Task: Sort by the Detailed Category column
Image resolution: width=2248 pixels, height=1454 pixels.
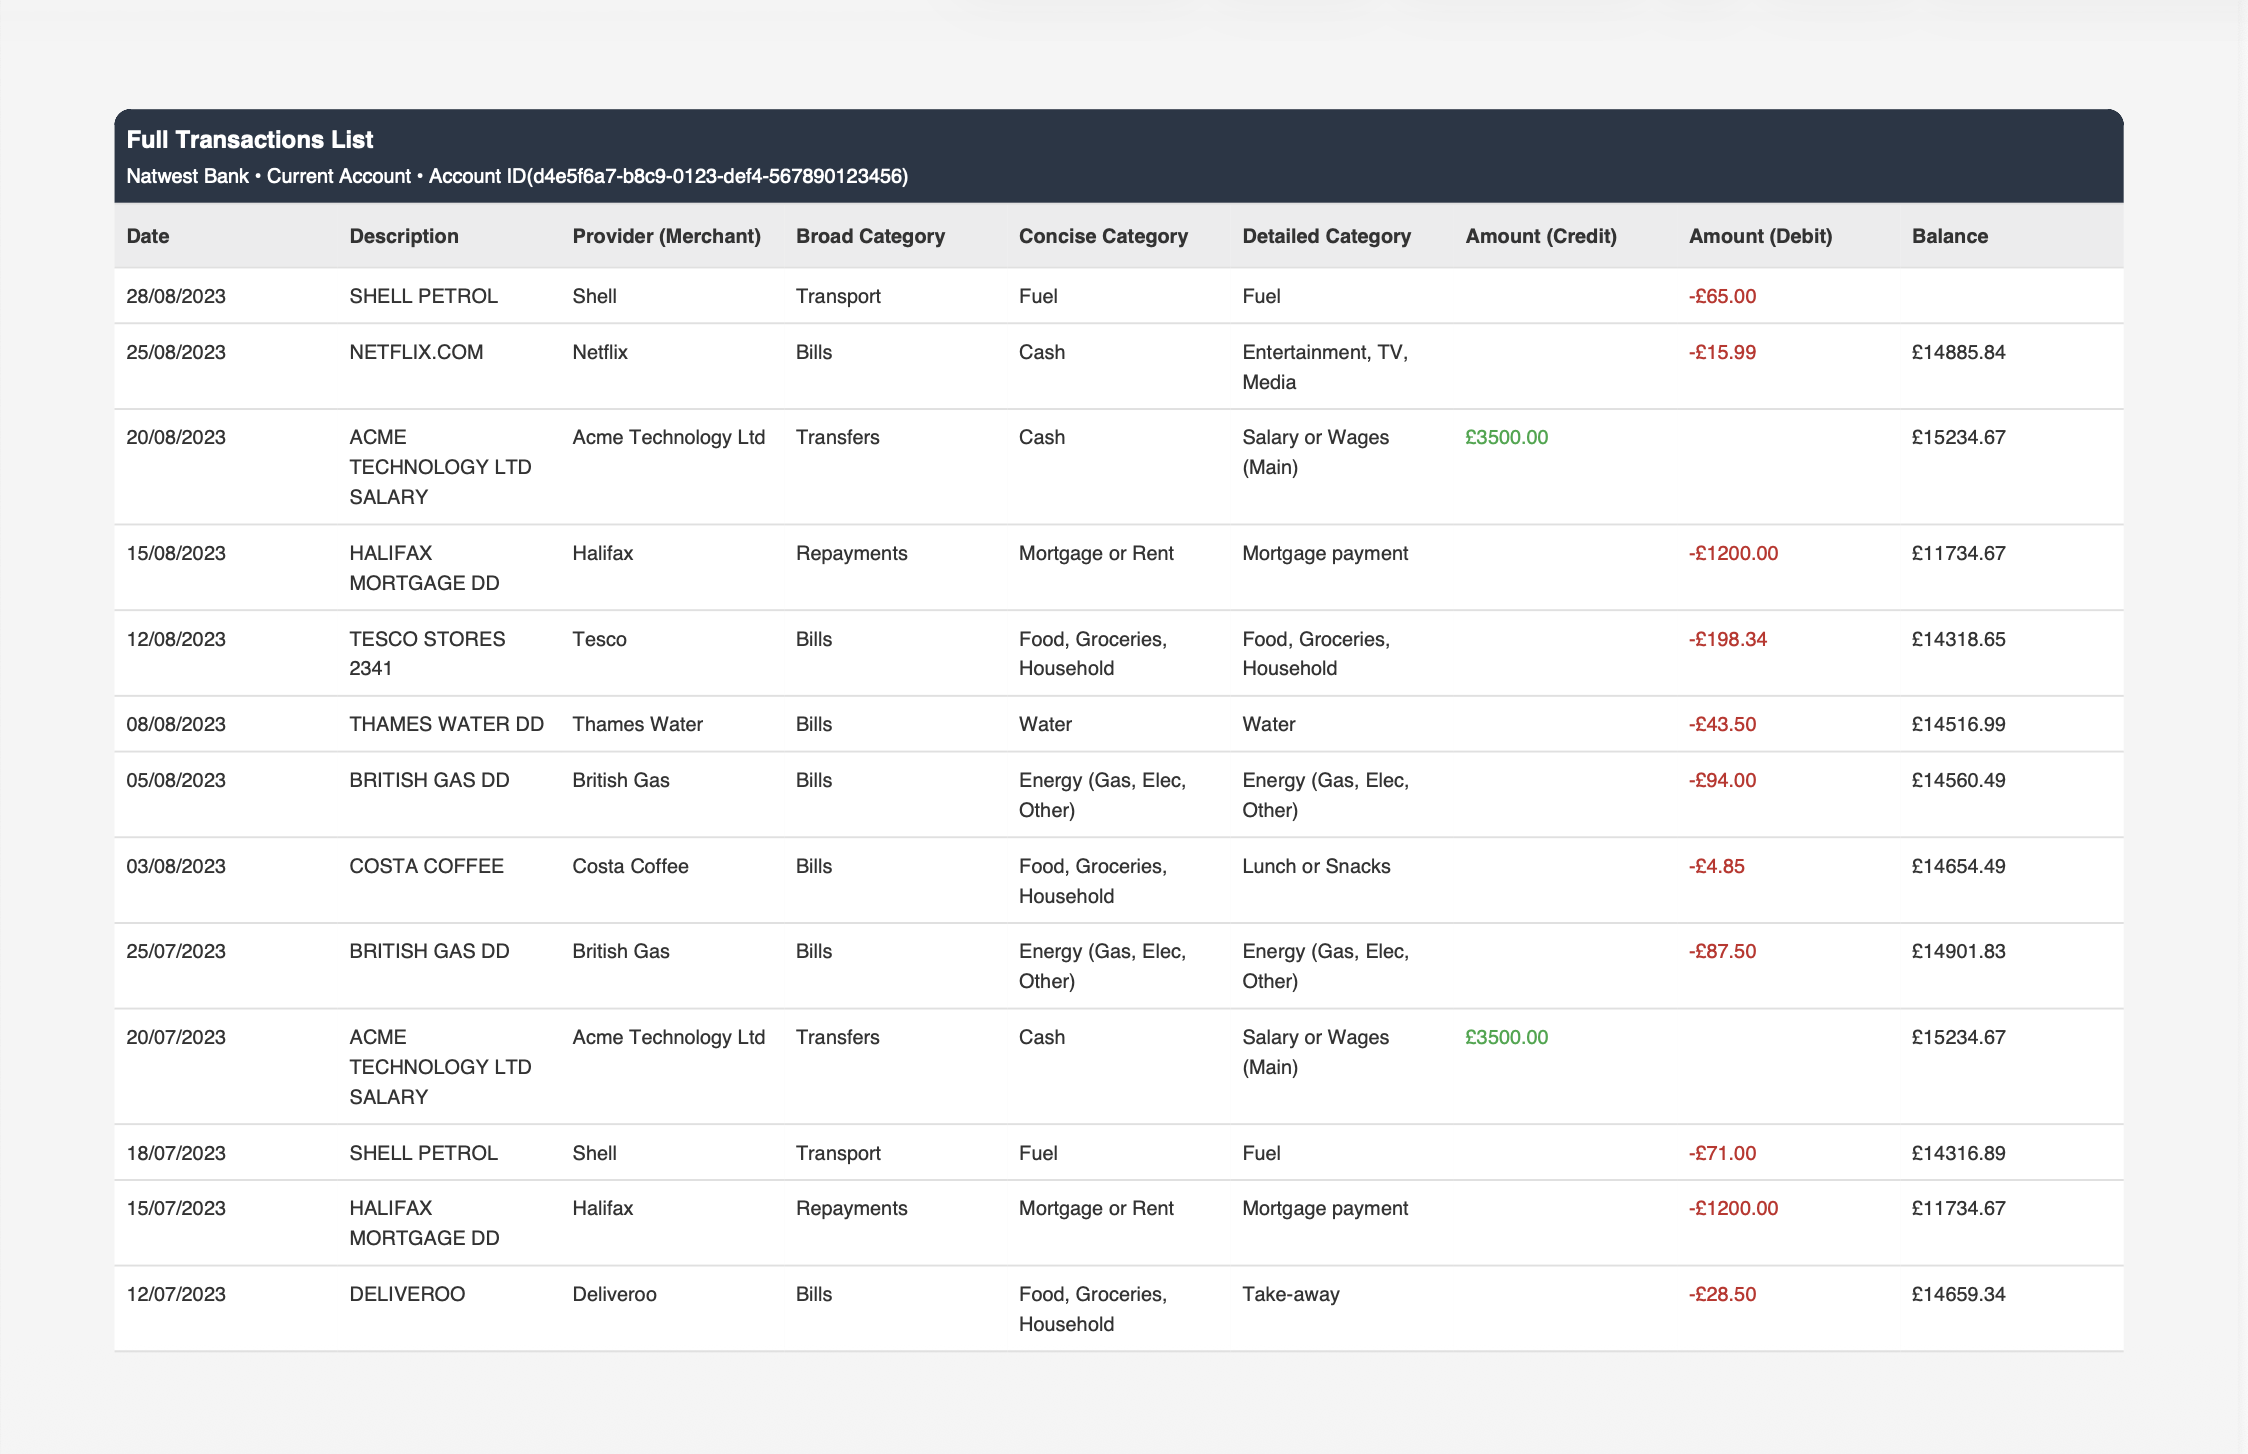Action: click(x=1326, y=236)
